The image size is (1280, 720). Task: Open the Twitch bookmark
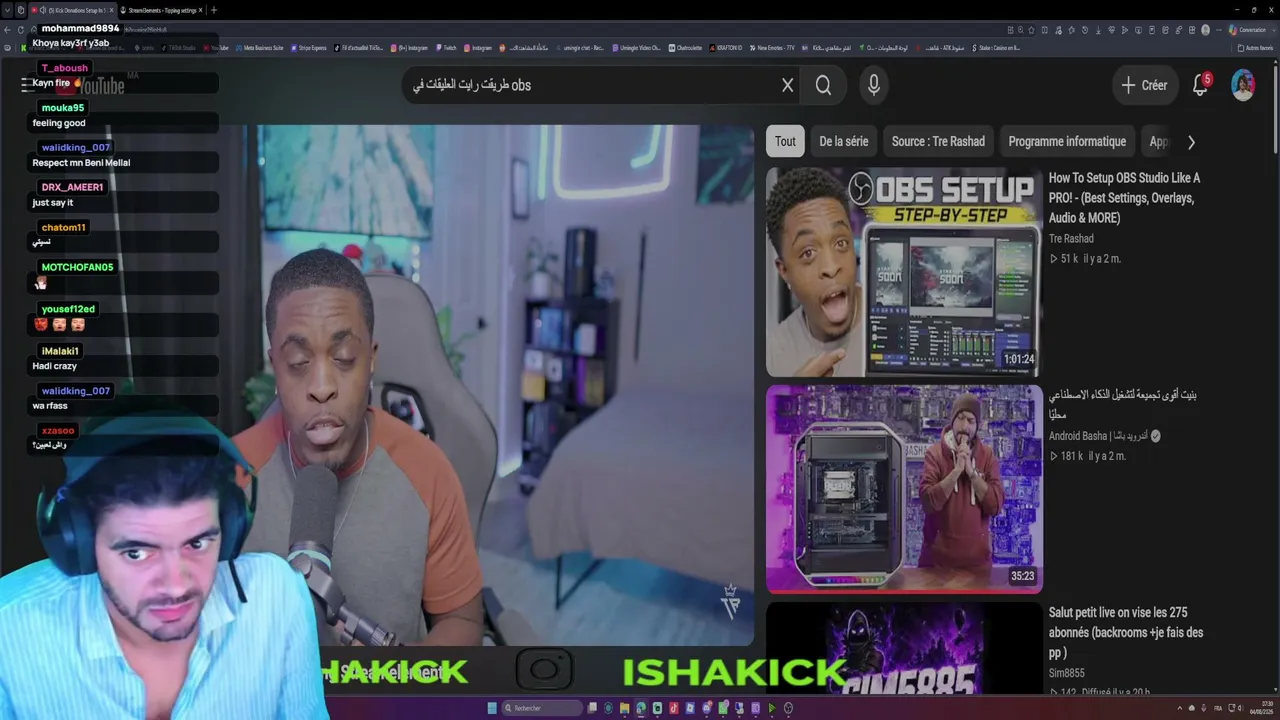point(447,47)
